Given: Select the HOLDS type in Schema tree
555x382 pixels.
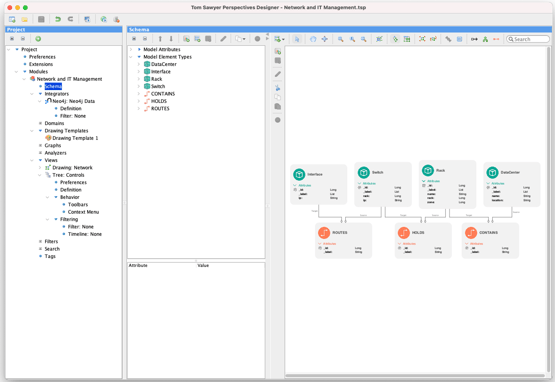Looking at the screenshot, I should pos(159,101).
